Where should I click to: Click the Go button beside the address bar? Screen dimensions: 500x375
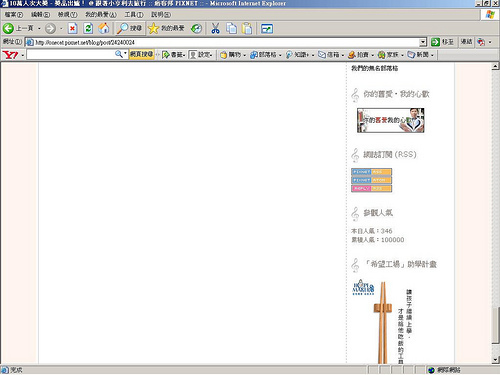point(442,42)
